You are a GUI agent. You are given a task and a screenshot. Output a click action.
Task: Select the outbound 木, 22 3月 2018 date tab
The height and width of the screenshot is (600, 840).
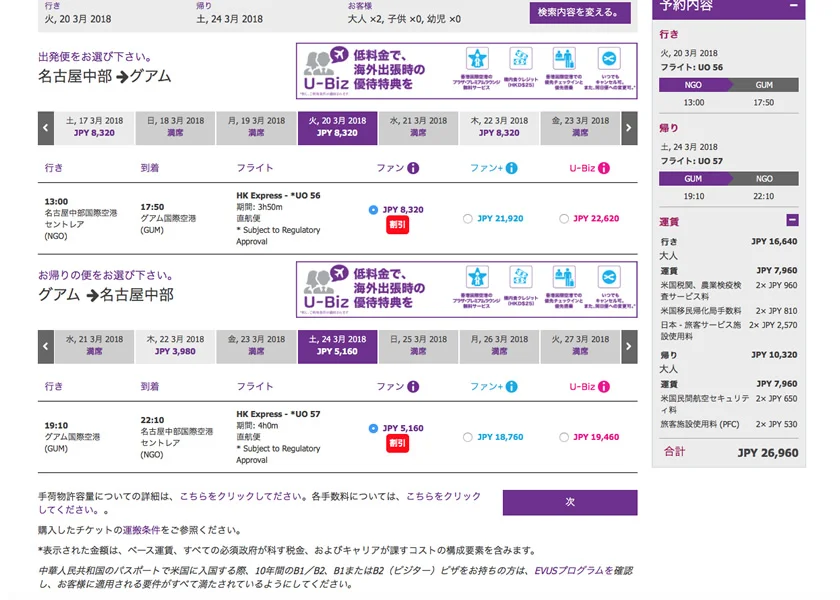(x=500, y=127)
